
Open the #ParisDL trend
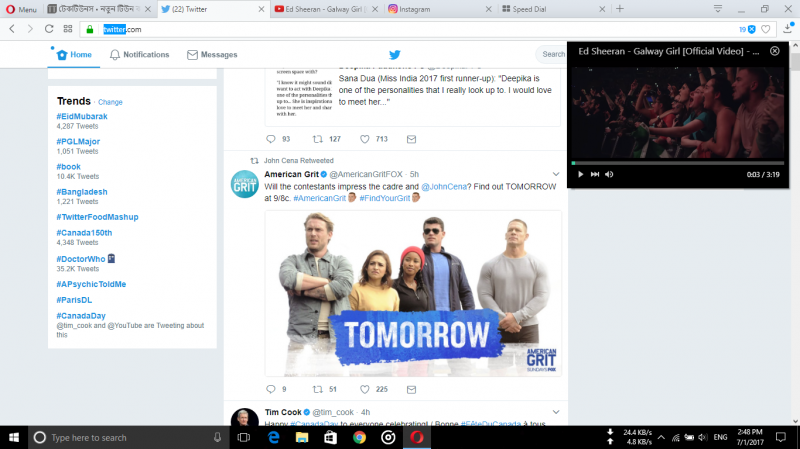pyautogui.click(x=74, y=300)
